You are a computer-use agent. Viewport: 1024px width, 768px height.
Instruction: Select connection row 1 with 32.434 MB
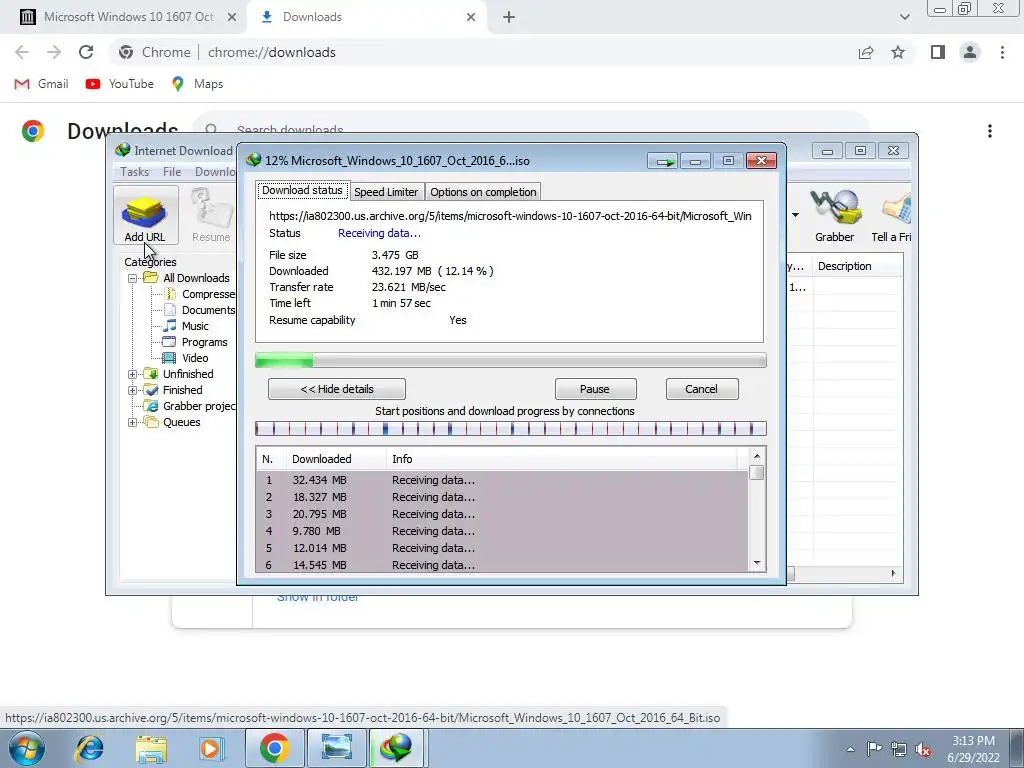click(503, 480)
